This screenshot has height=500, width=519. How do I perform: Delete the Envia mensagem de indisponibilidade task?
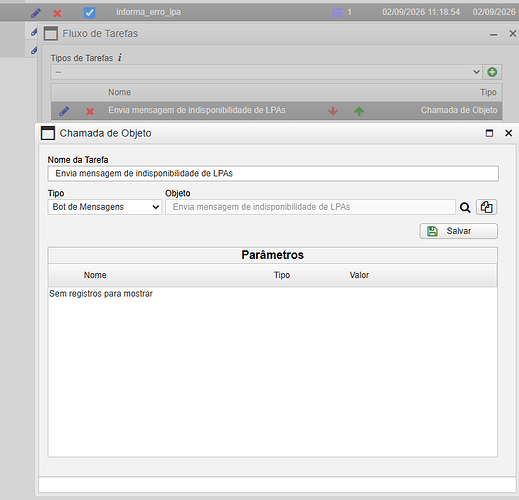pyautogui.click(x=90, y=111)
